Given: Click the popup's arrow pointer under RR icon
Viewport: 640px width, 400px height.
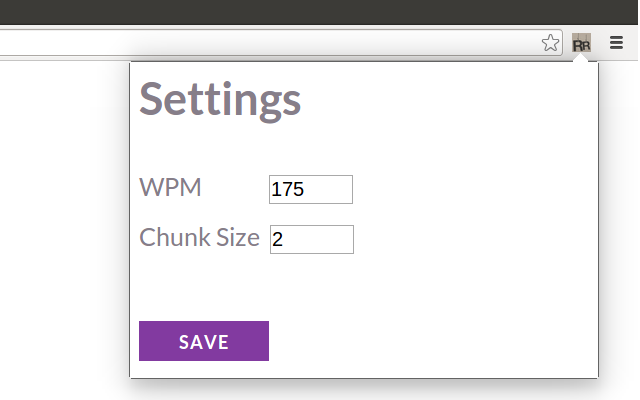Looking at the screenshot, I should pyautogui.click(x=580, y=58).
